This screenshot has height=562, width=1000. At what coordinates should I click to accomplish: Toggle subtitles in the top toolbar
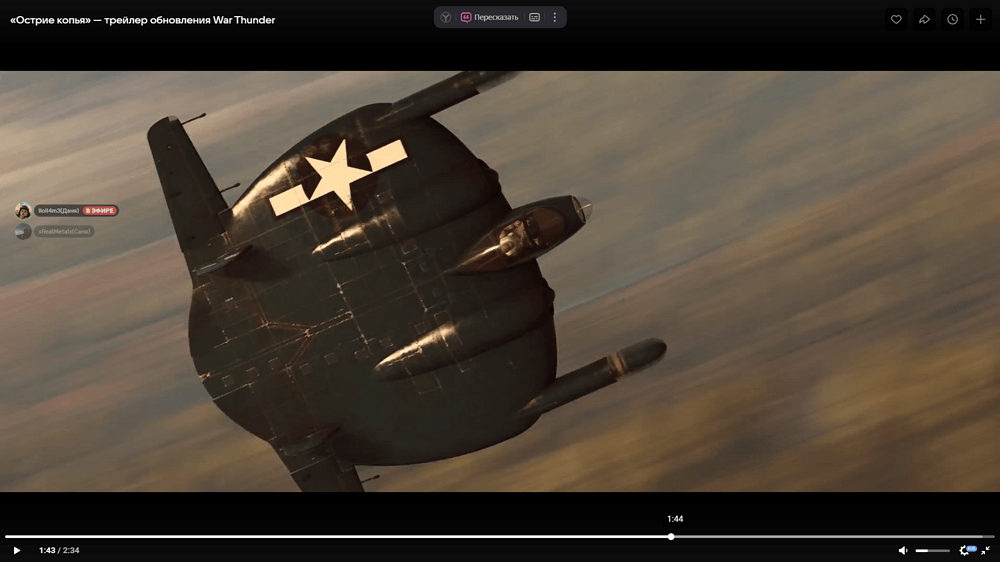click(x=535, y=17)
